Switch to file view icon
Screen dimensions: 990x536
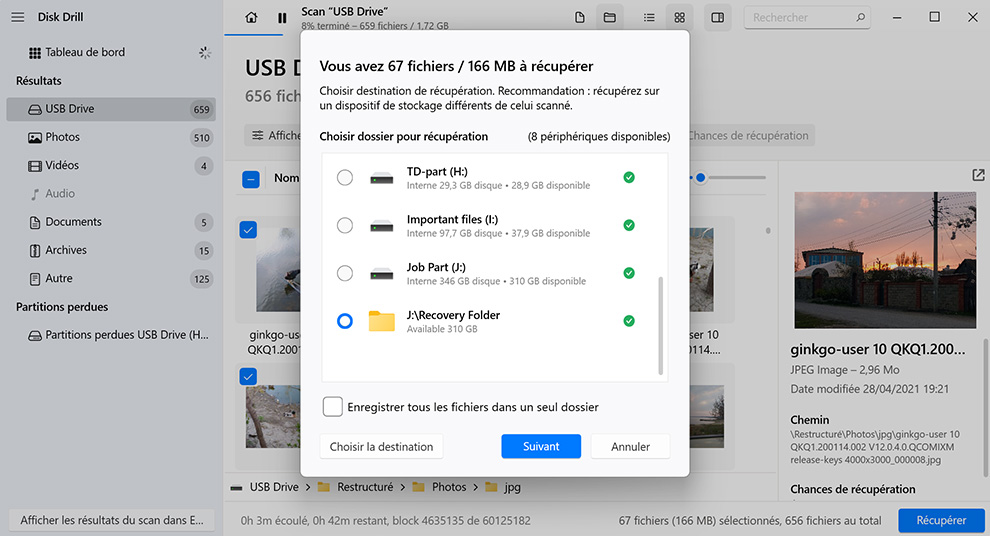[x=580, y=18]
